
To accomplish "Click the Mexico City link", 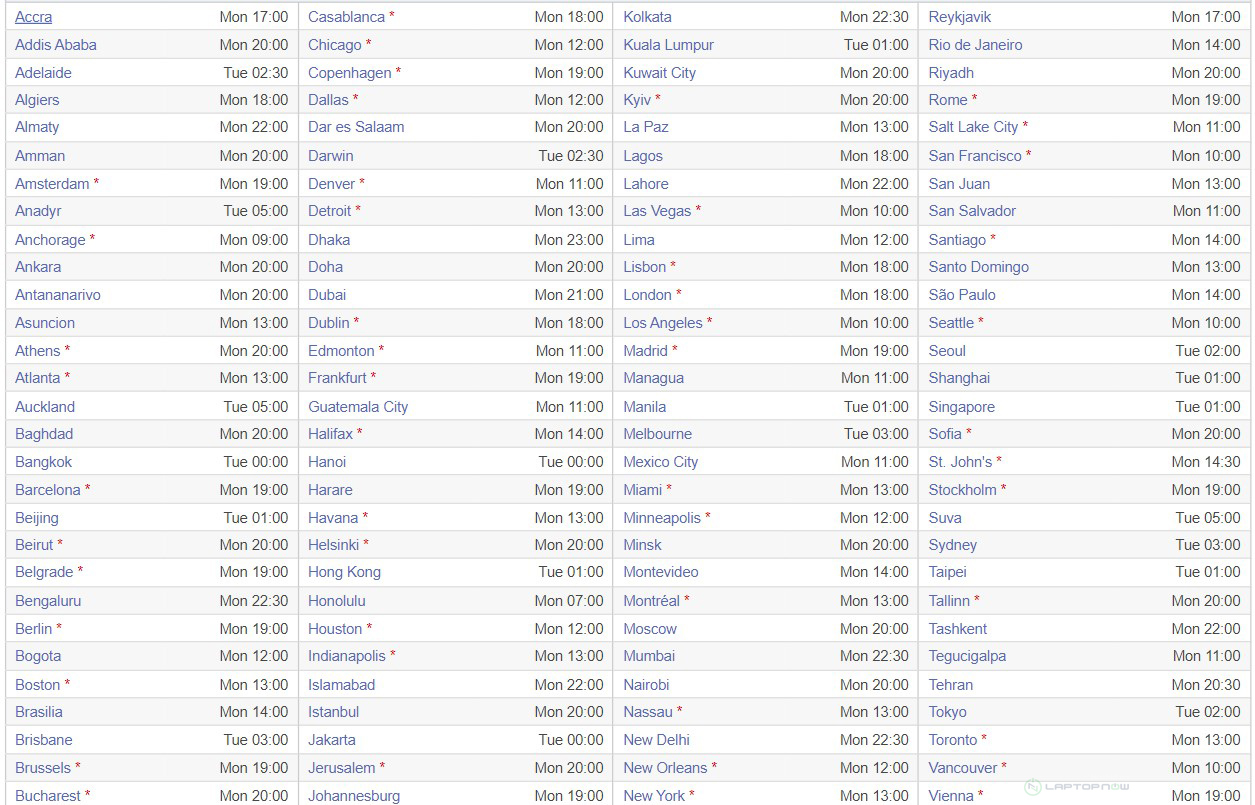I will pos(660,462).
